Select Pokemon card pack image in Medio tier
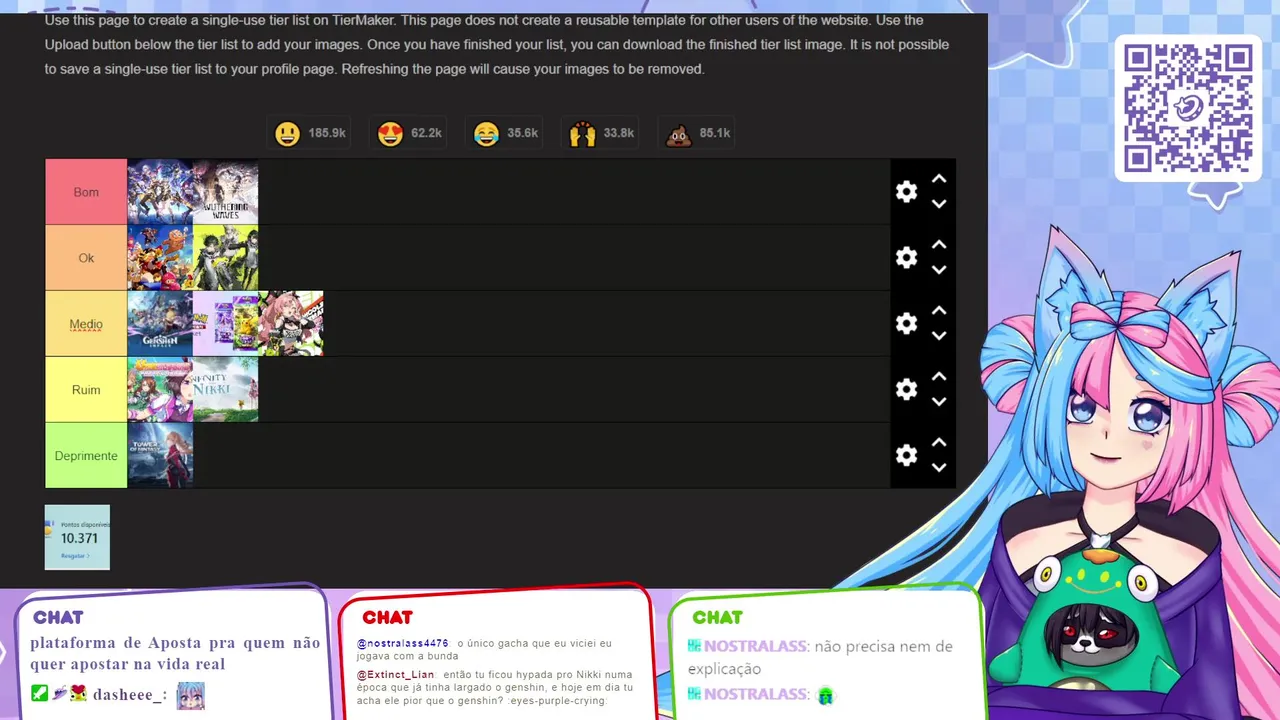 (x=225, y=324)
